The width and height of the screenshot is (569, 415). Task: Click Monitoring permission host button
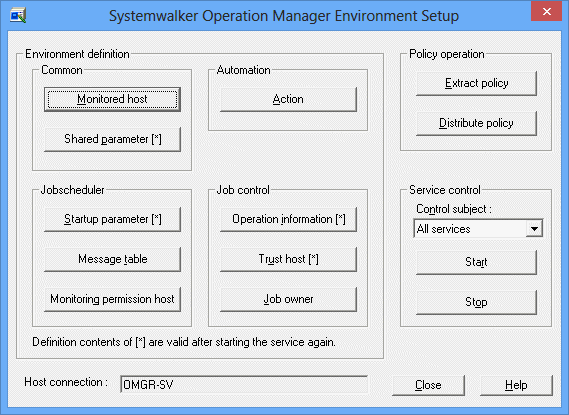[112, 299]
